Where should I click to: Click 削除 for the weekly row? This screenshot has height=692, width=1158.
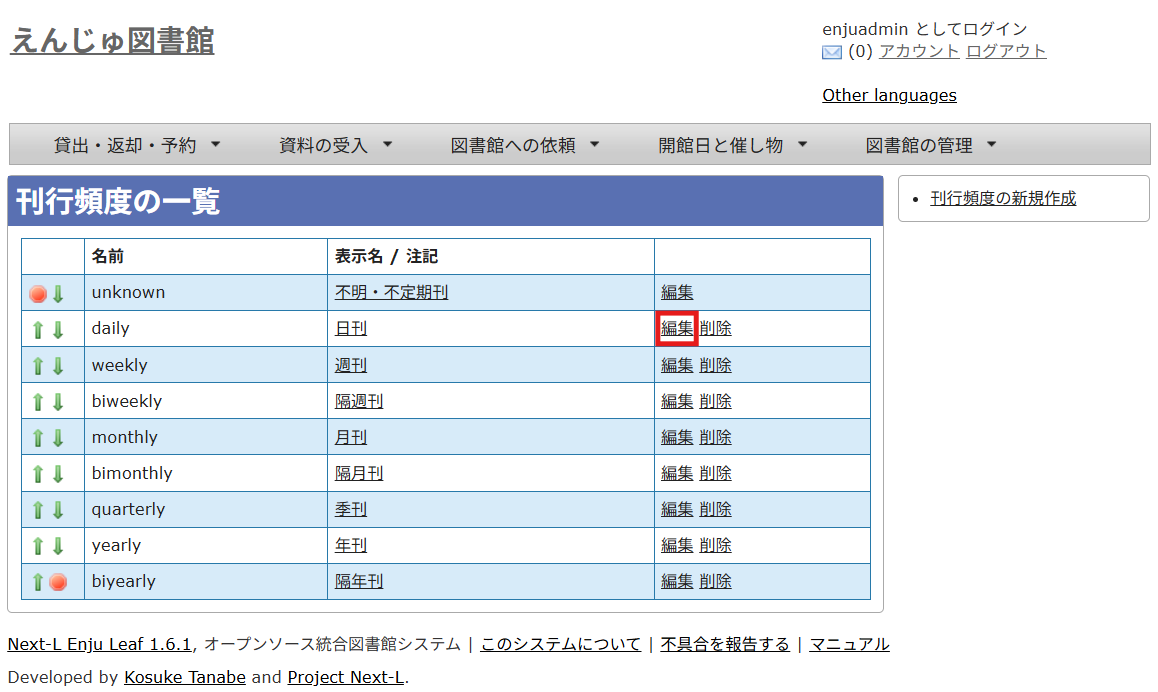pyautogui.click(x=716, y=365)
